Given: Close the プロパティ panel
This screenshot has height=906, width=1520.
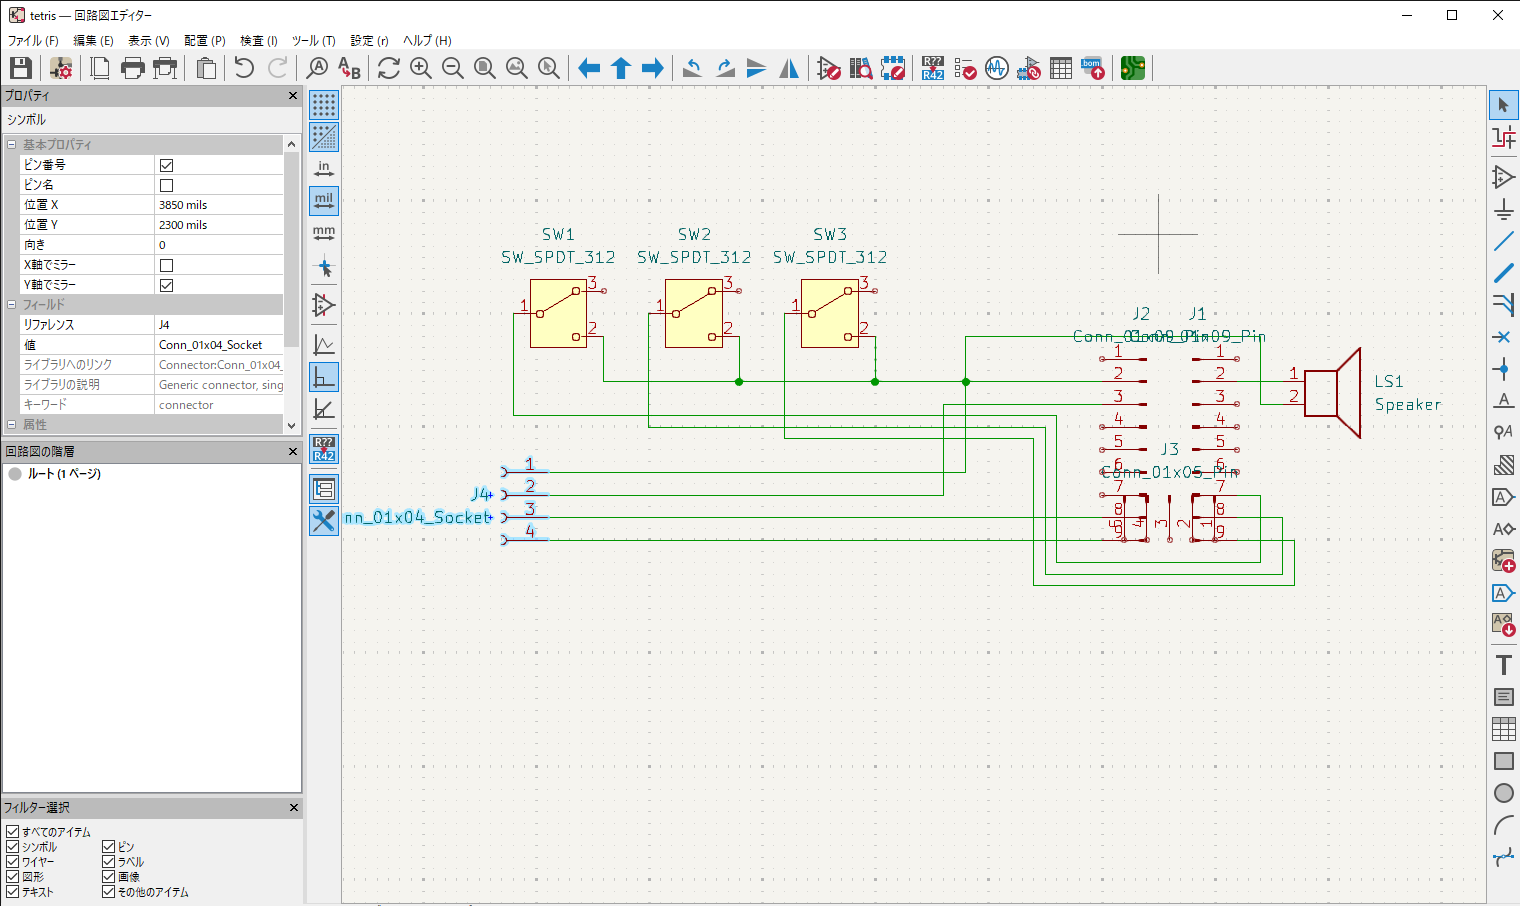Looking at the screenshot, I should [293, 96].
